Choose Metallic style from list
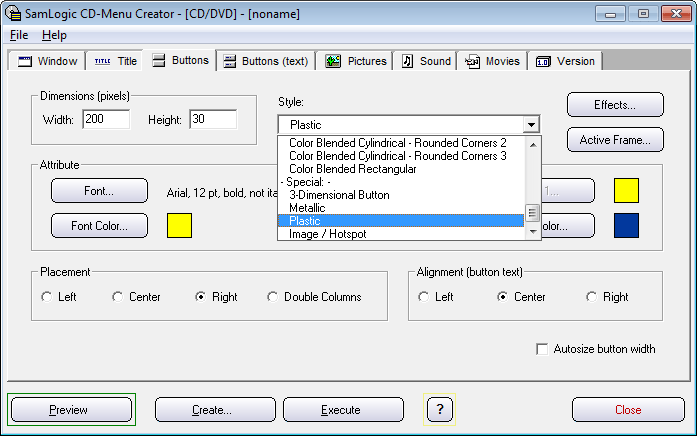Screen dimensions: 697x436 pyautogui.click(x=401, y=208)
